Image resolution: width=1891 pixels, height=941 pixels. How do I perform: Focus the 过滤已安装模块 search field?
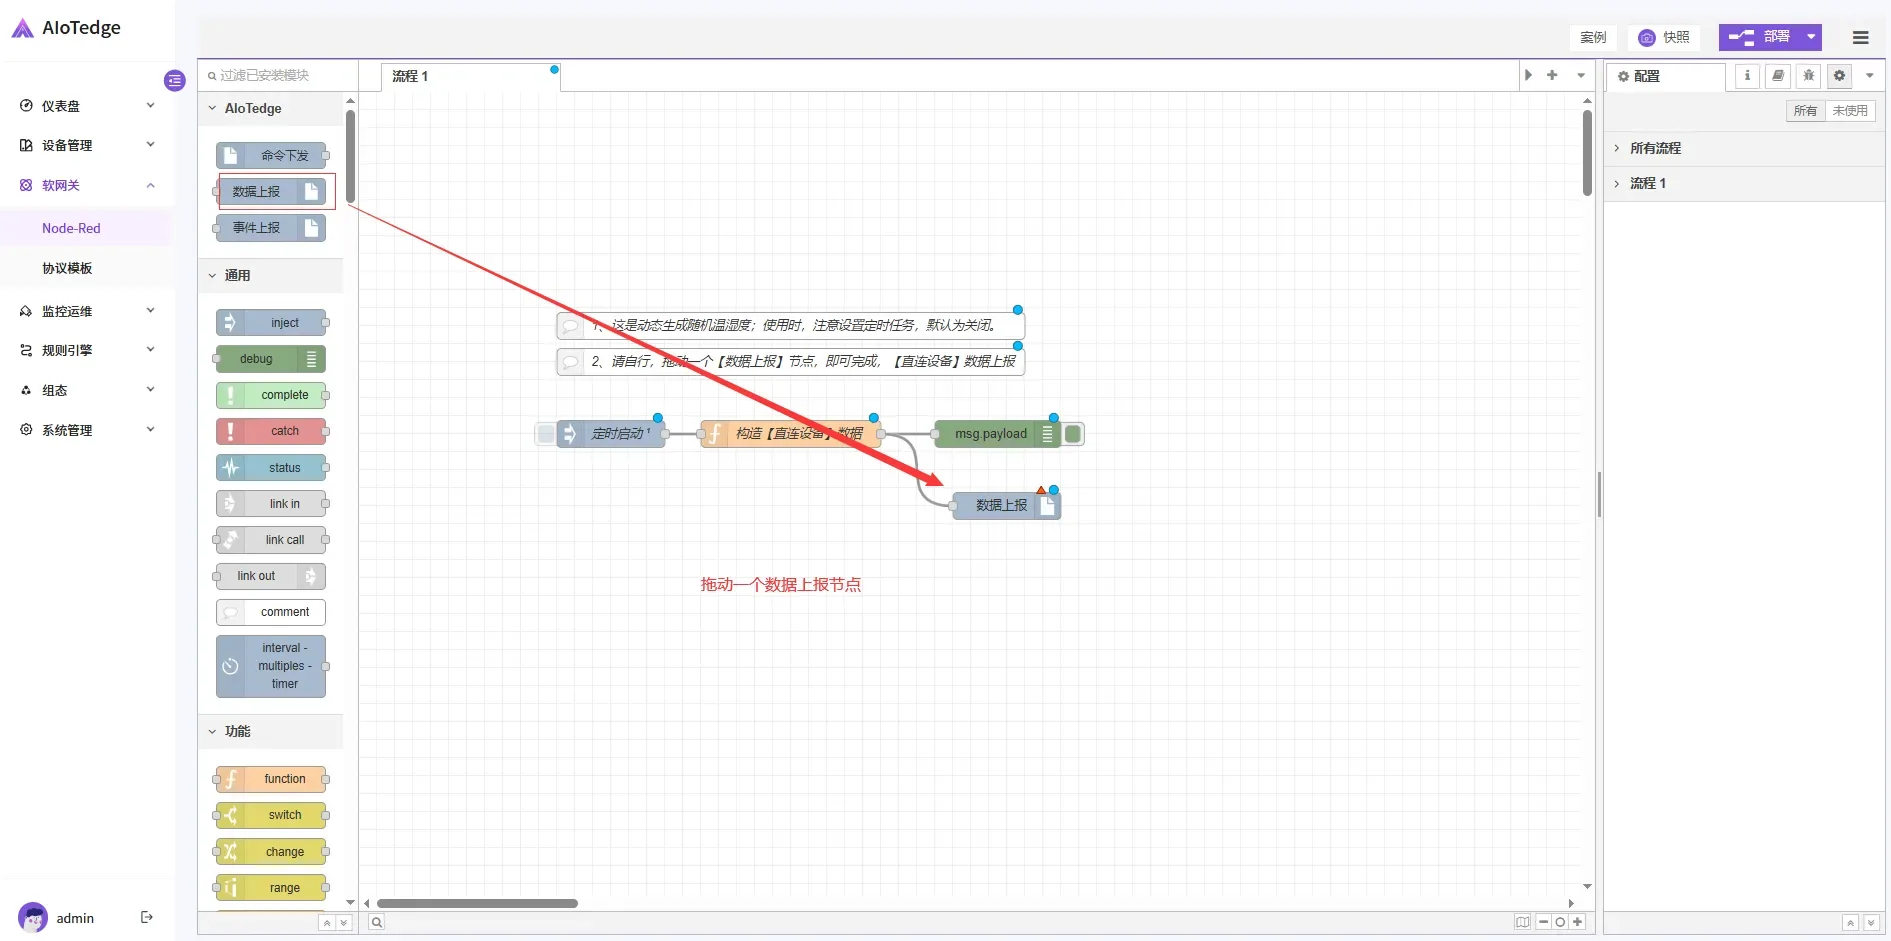pyautogui.click(x=279, y=75)
